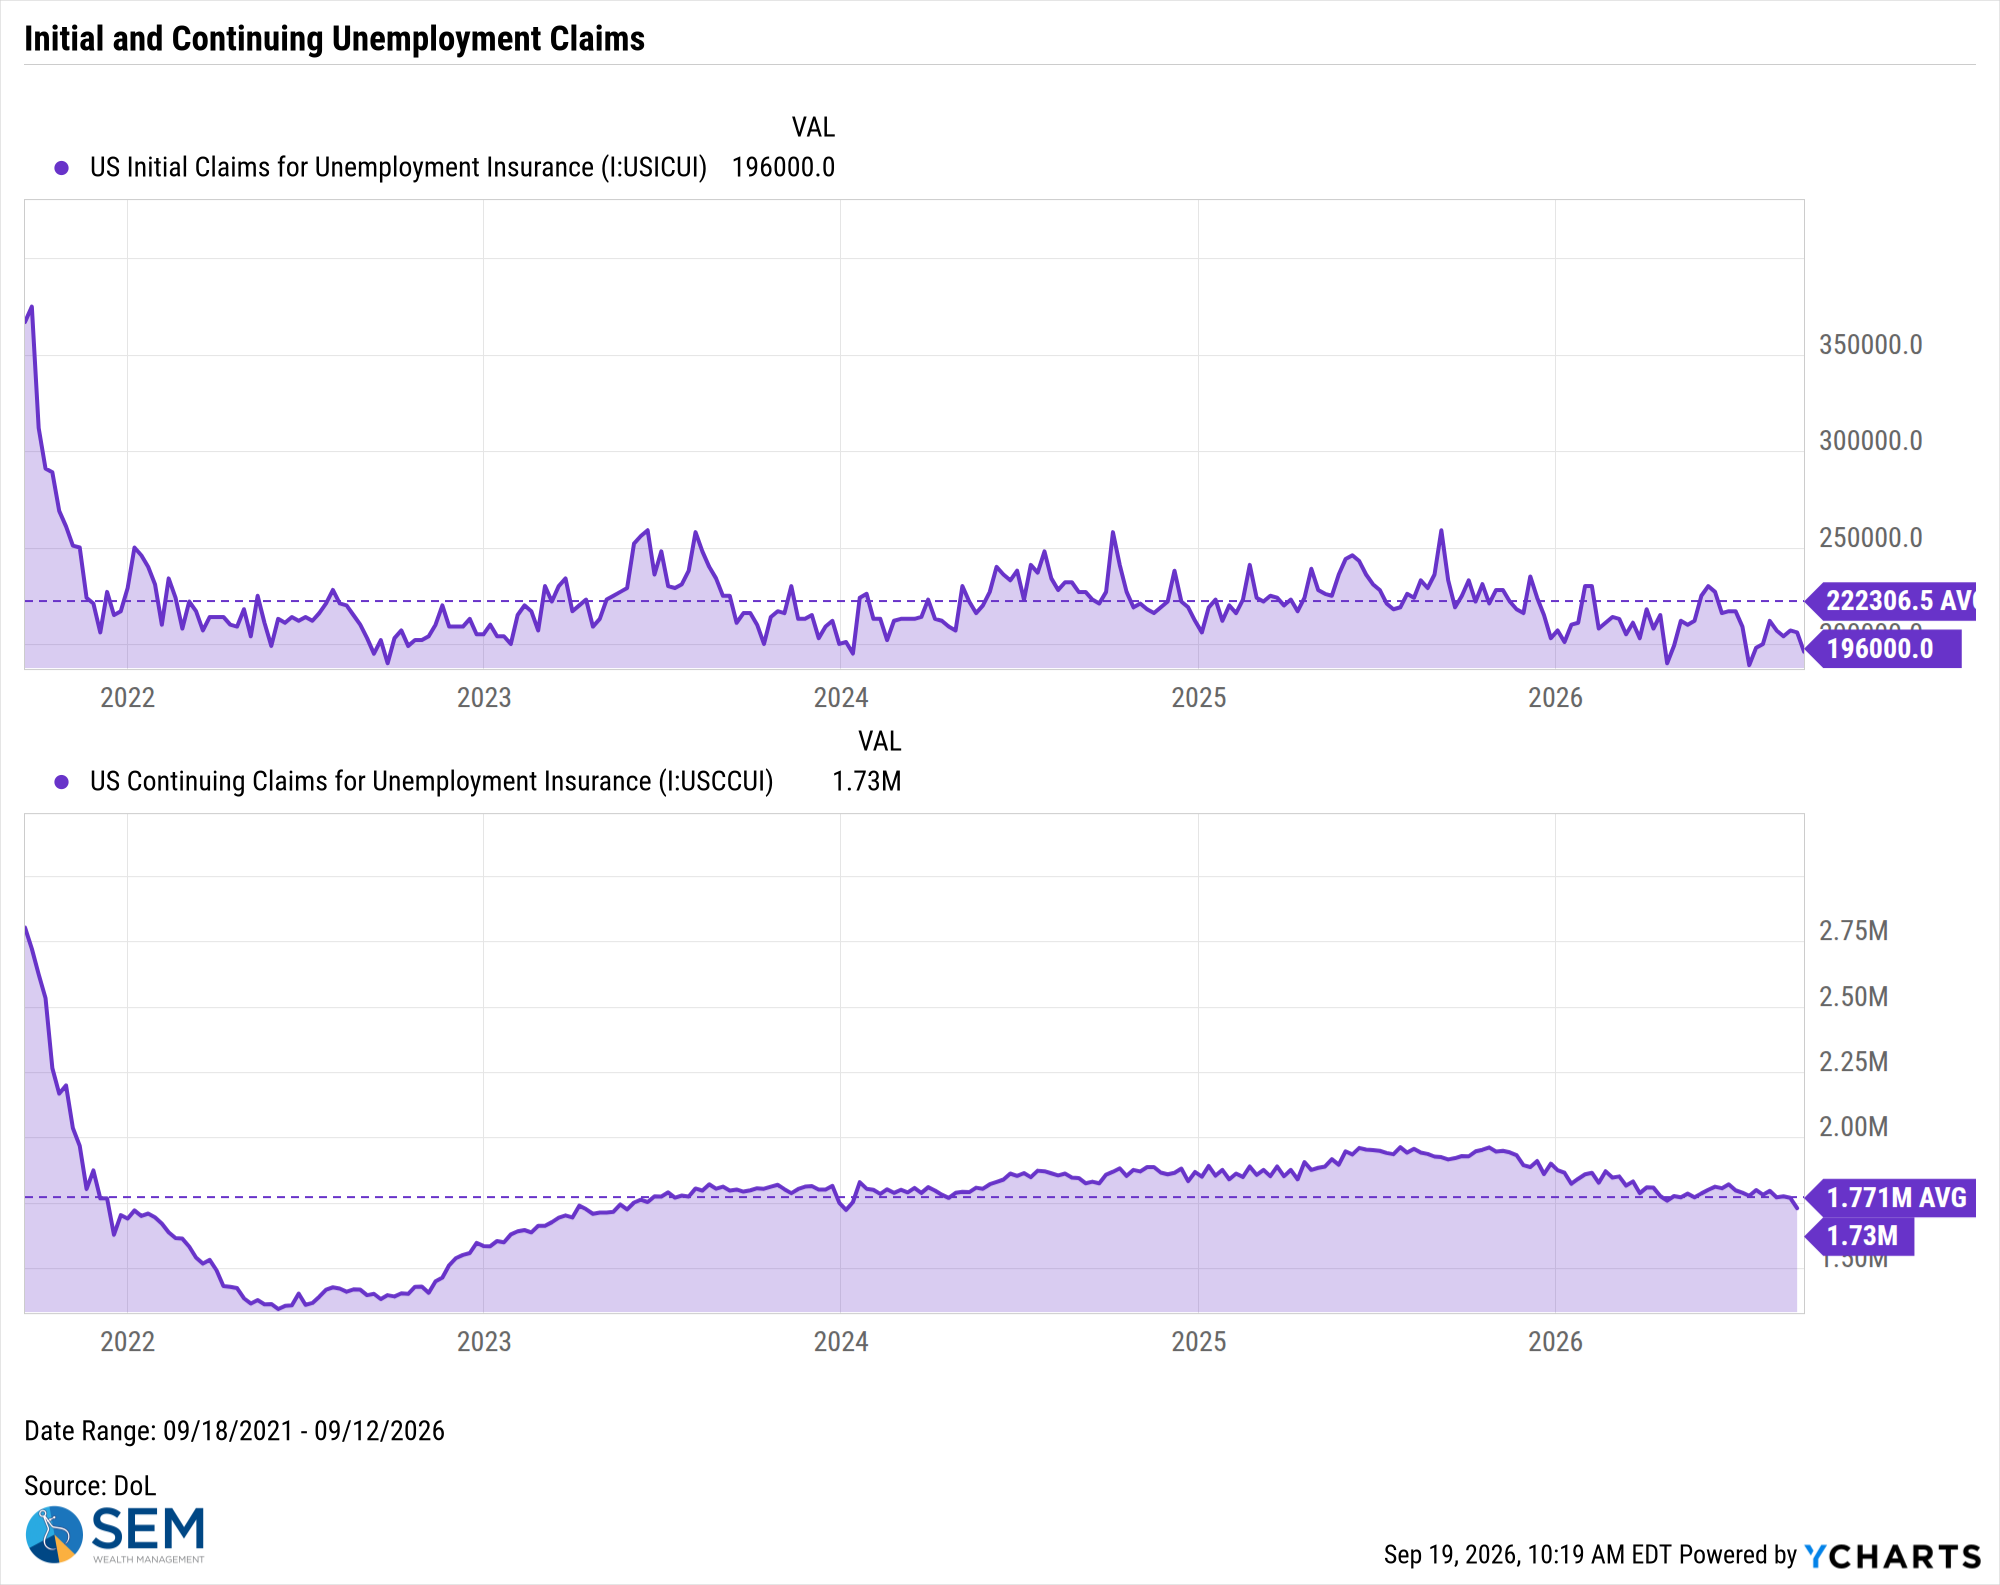
Task: Click the 350000.0 y-axis label
Action: (x=1870, y=345)
